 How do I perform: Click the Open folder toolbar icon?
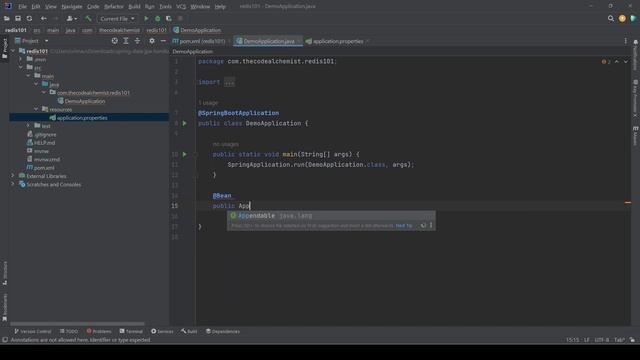point(7,18)
